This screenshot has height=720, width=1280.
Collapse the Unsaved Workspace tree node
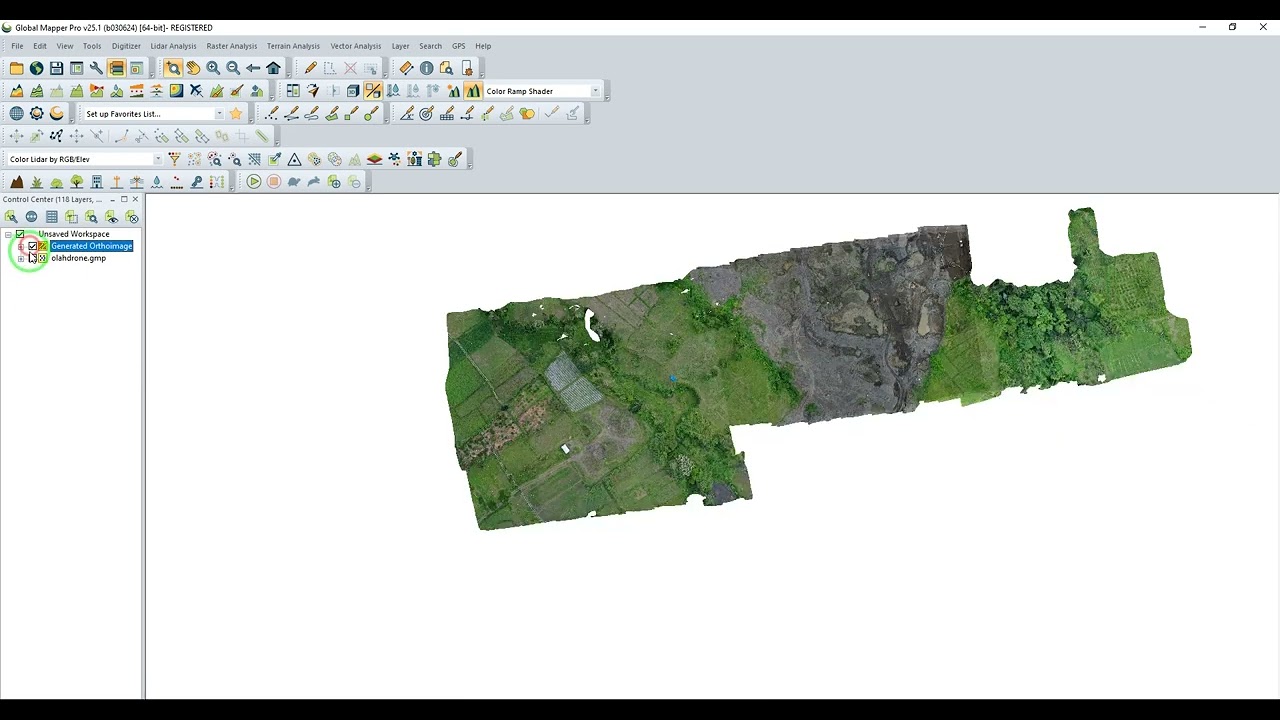coord(8,234)
